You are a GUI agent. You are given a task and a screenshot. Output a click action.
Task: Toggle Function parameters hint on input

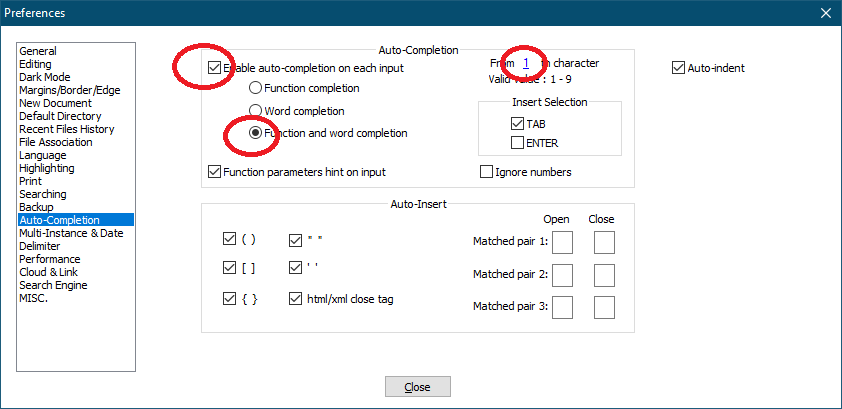214,172
